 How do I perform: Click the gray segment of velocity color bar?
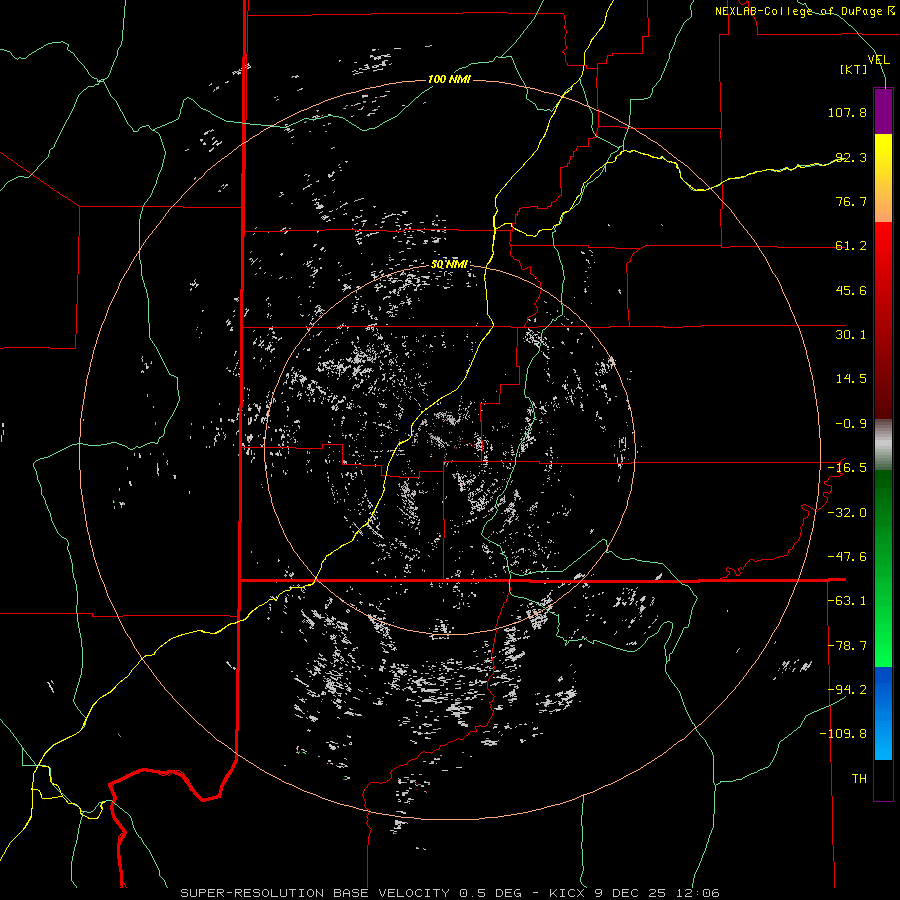tap(883, 445)
